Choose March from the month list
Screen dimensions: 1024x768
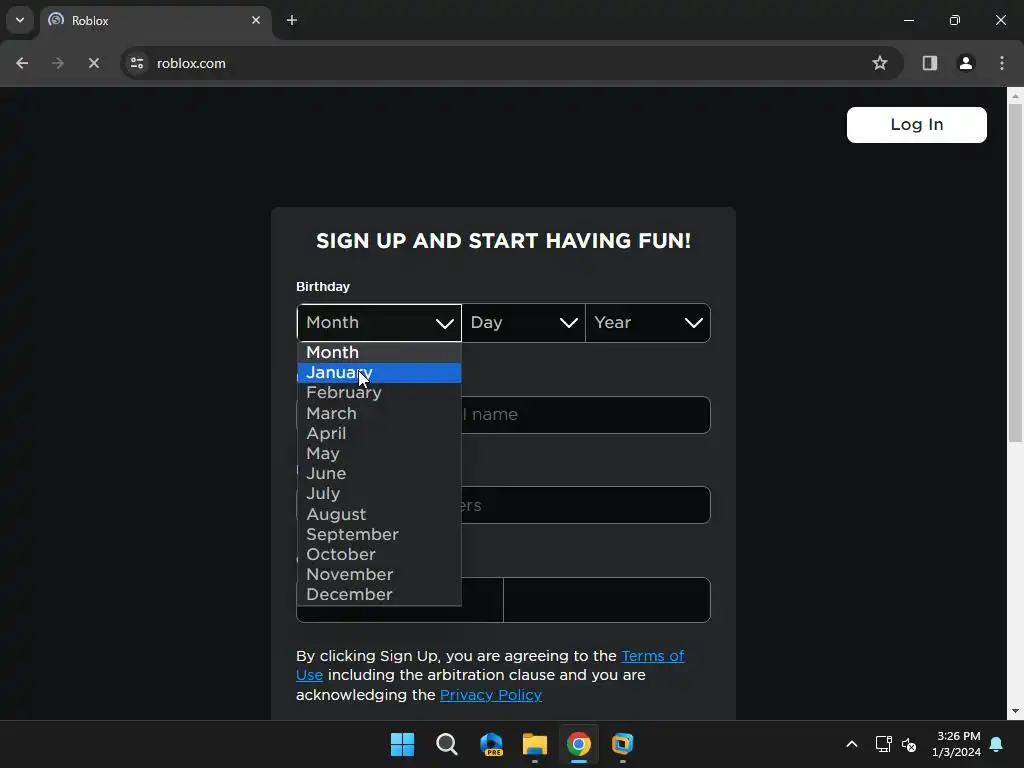379,413
